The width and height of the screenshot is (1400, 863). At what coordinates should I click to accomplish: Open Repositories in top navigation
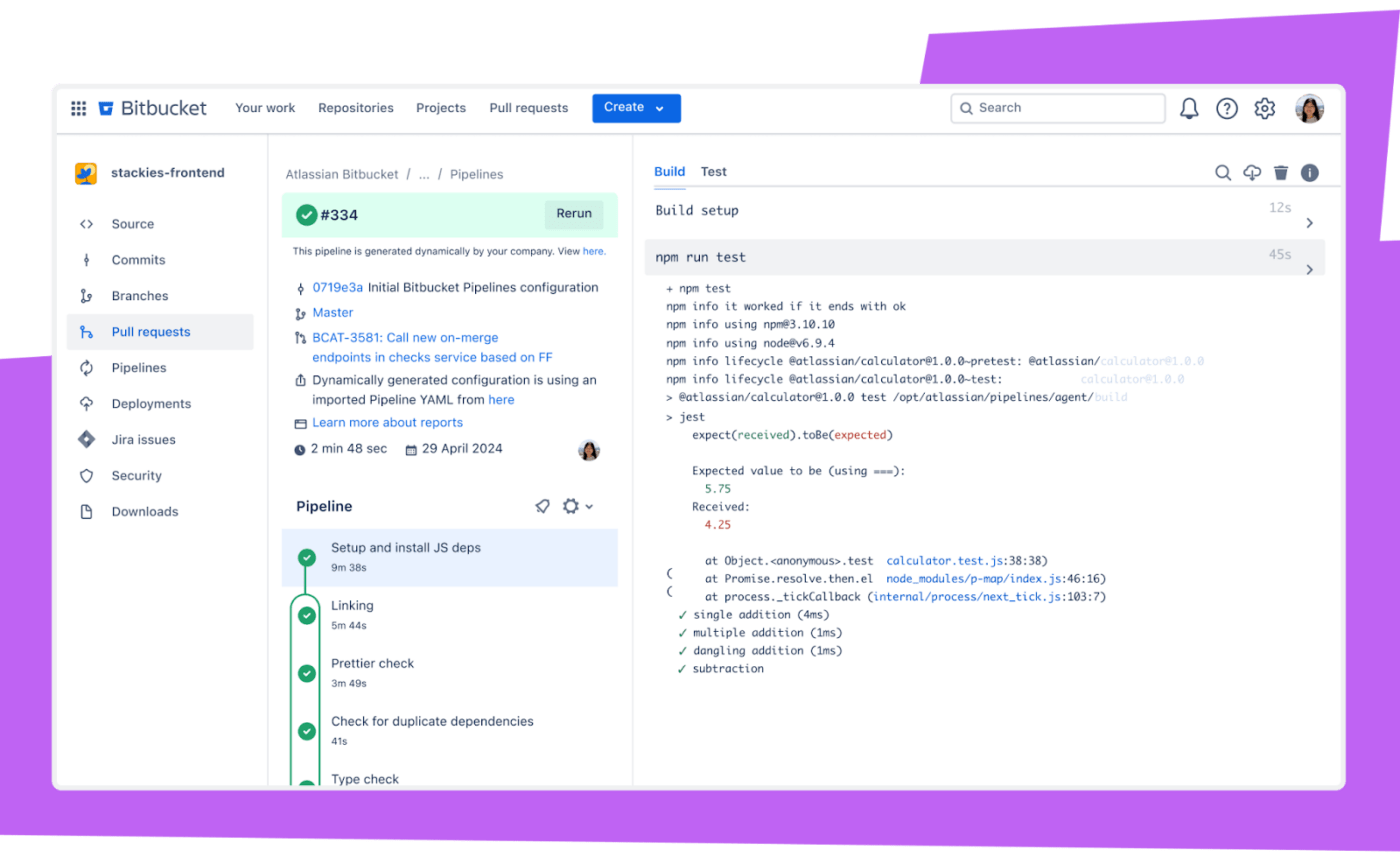click(x=356, y=108)
